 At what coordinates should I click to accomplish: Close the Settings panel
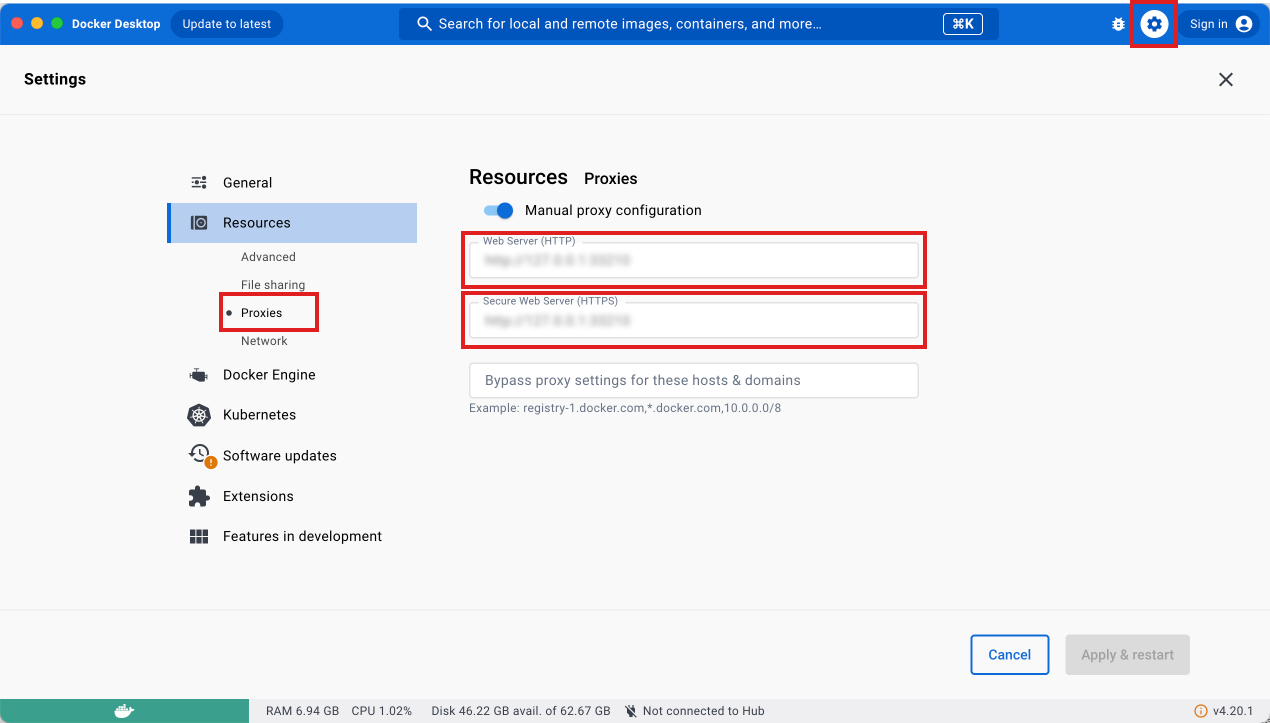1226,80
